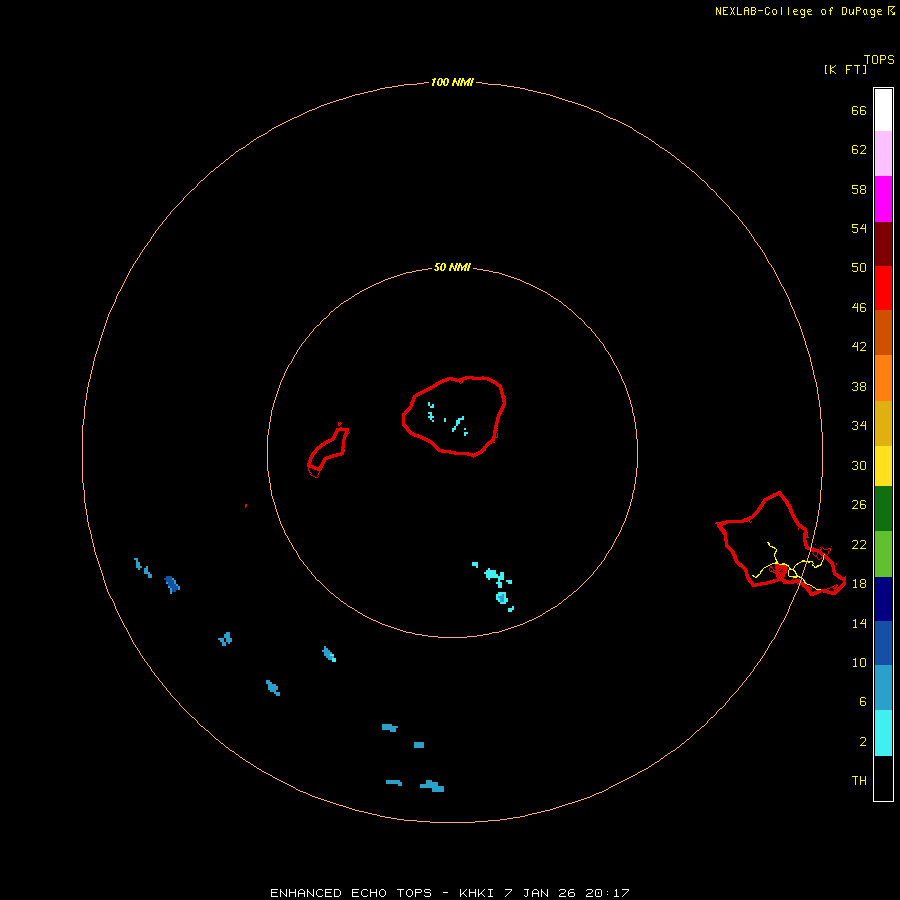Click the 'NEXLAB-College of DuPage' credit text
The image size is (900, 900).
click(798, 11)
